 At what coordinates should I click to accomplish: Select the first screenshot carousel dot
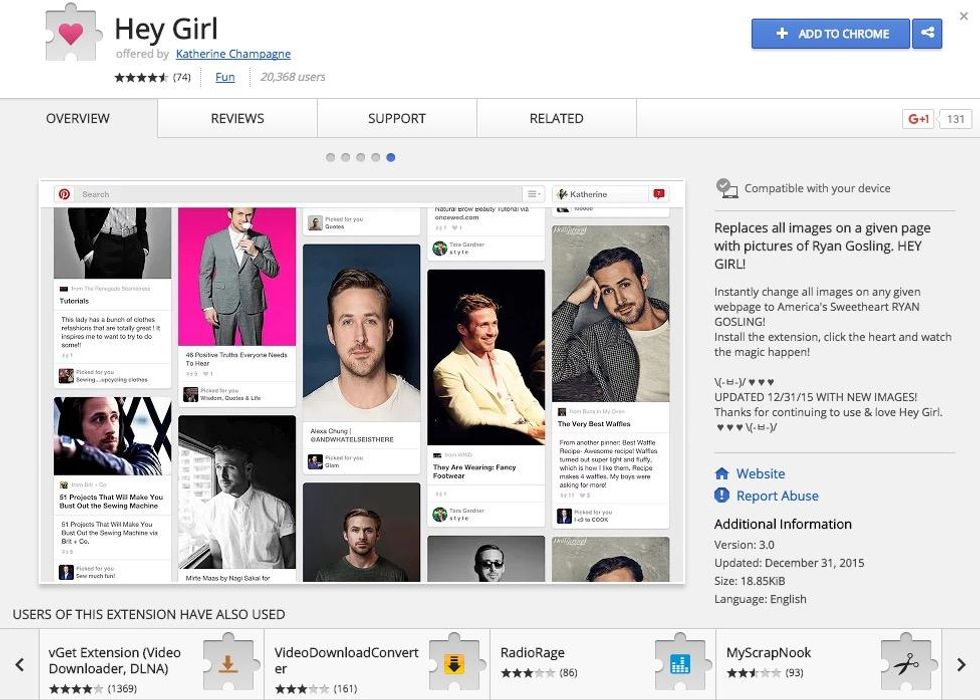click(x=331, y=158)
